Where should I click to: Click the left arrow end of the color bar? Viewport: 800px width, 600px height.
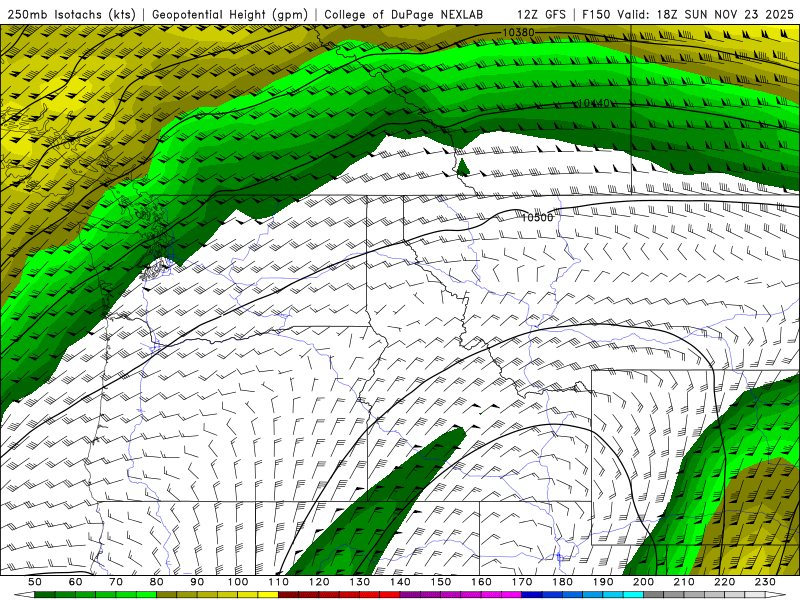(x=24, y=595)
